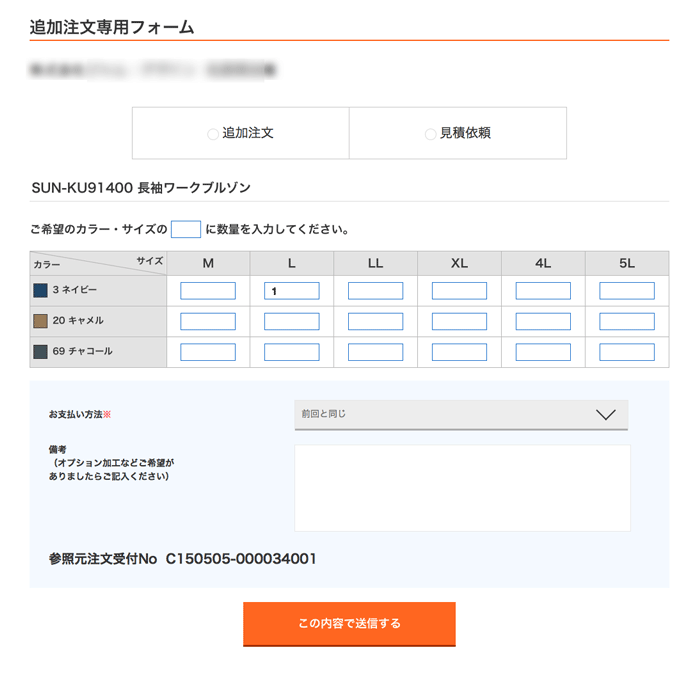700x673 pixels.
Task: Click the camel color swatch
Action: 41,321
